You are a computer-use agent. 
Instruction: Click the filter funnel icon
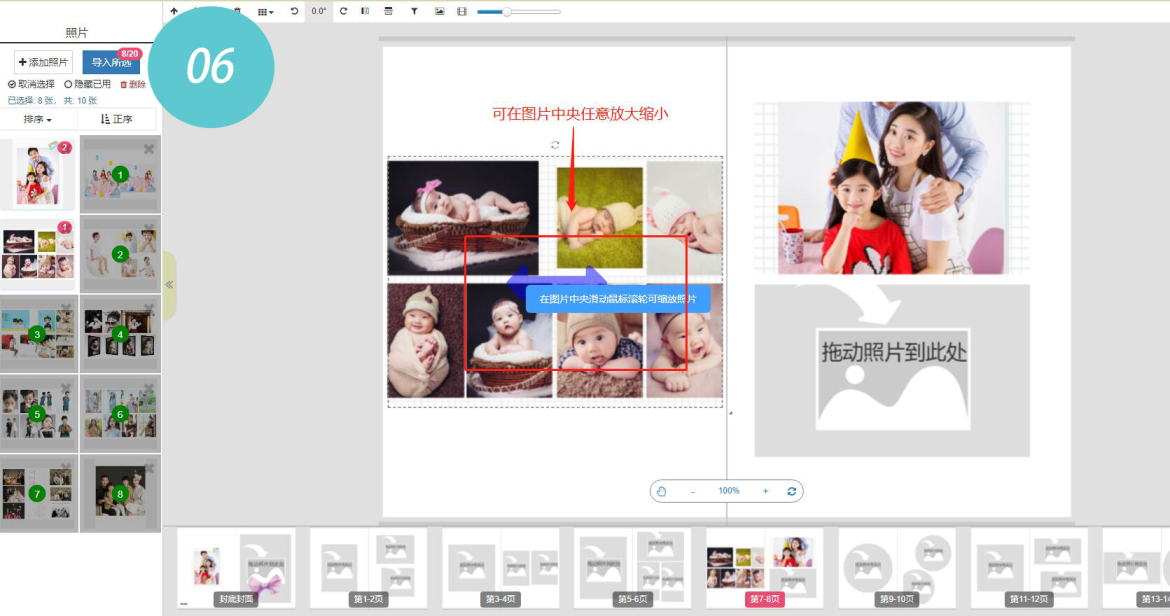pyautogui.click(x=414, y=11)
